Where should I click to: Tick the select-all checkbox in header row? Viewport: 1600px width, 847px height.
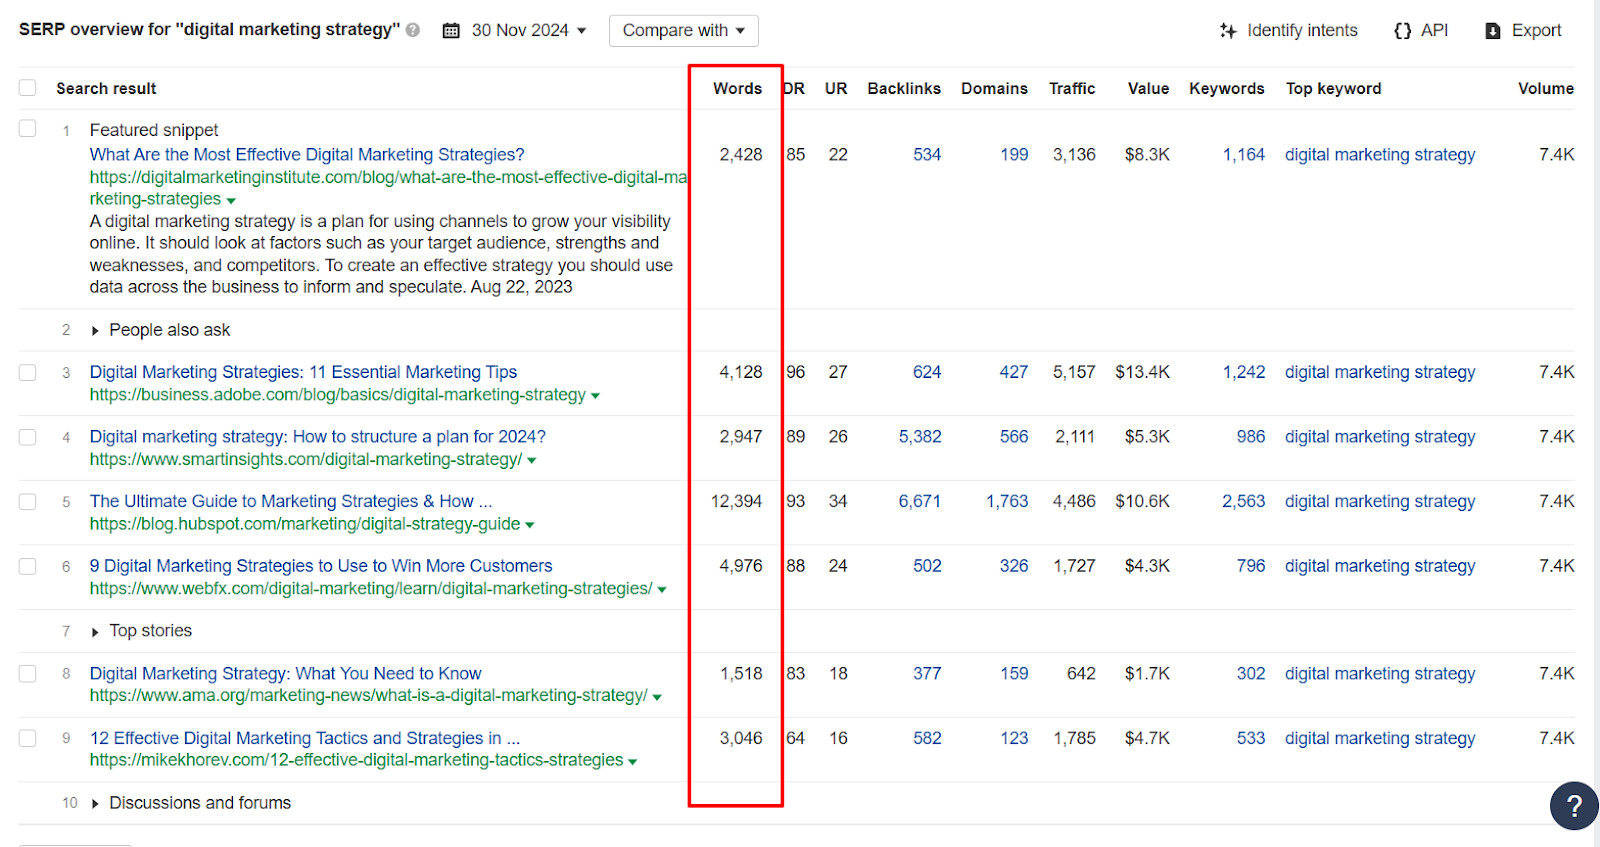click(x=28, y=88)
